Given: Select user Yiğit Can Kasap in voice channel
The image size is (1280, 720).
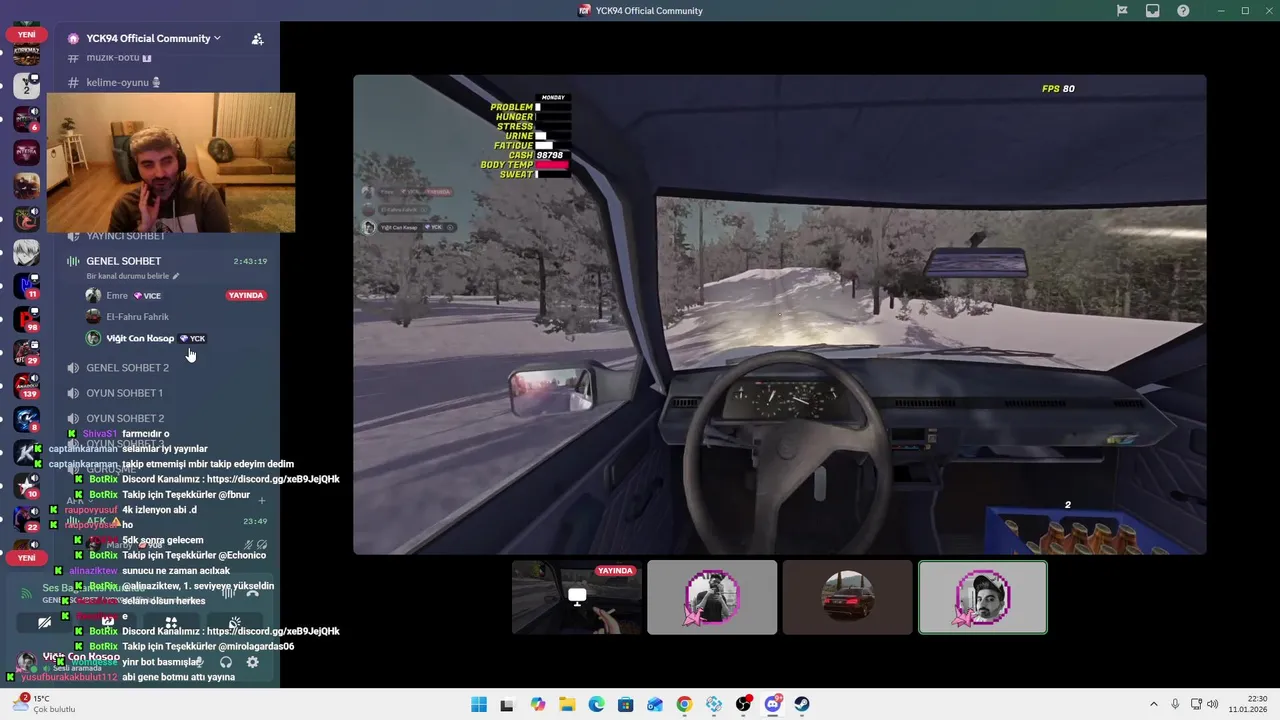Looking at the screenshot, I should (140, 338).
